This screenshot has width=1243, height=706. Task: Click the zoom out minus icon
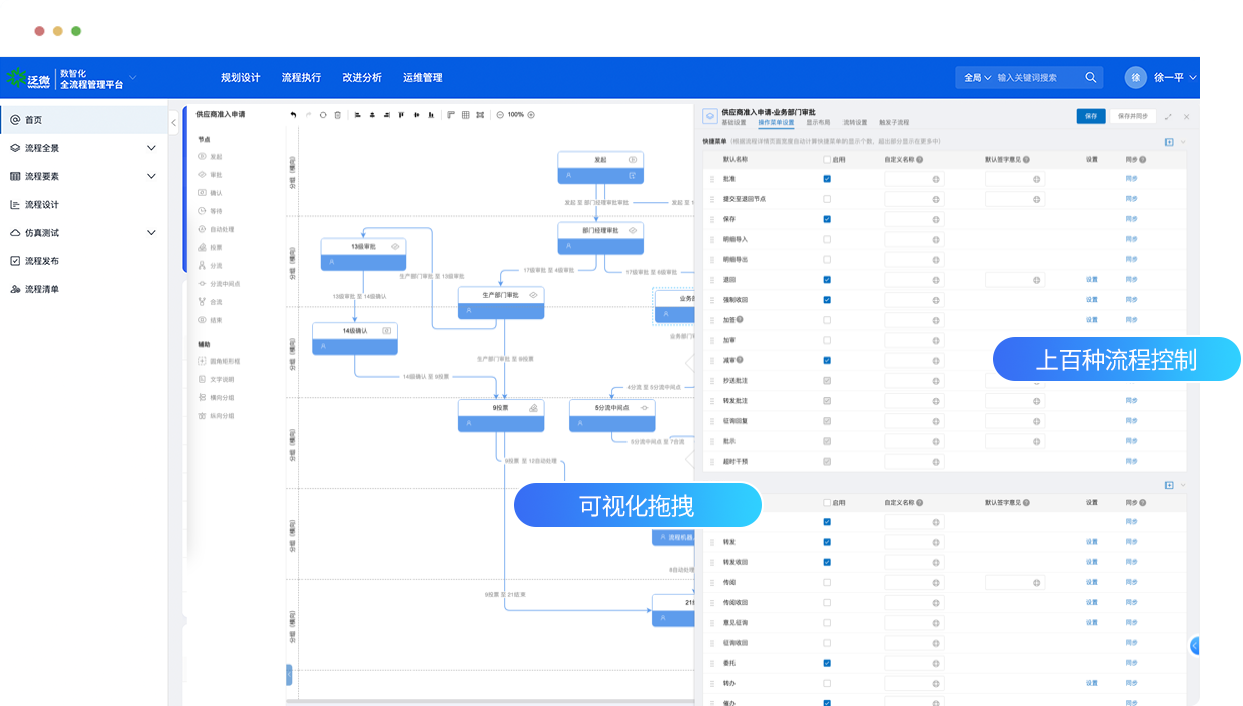pos(500,115)
